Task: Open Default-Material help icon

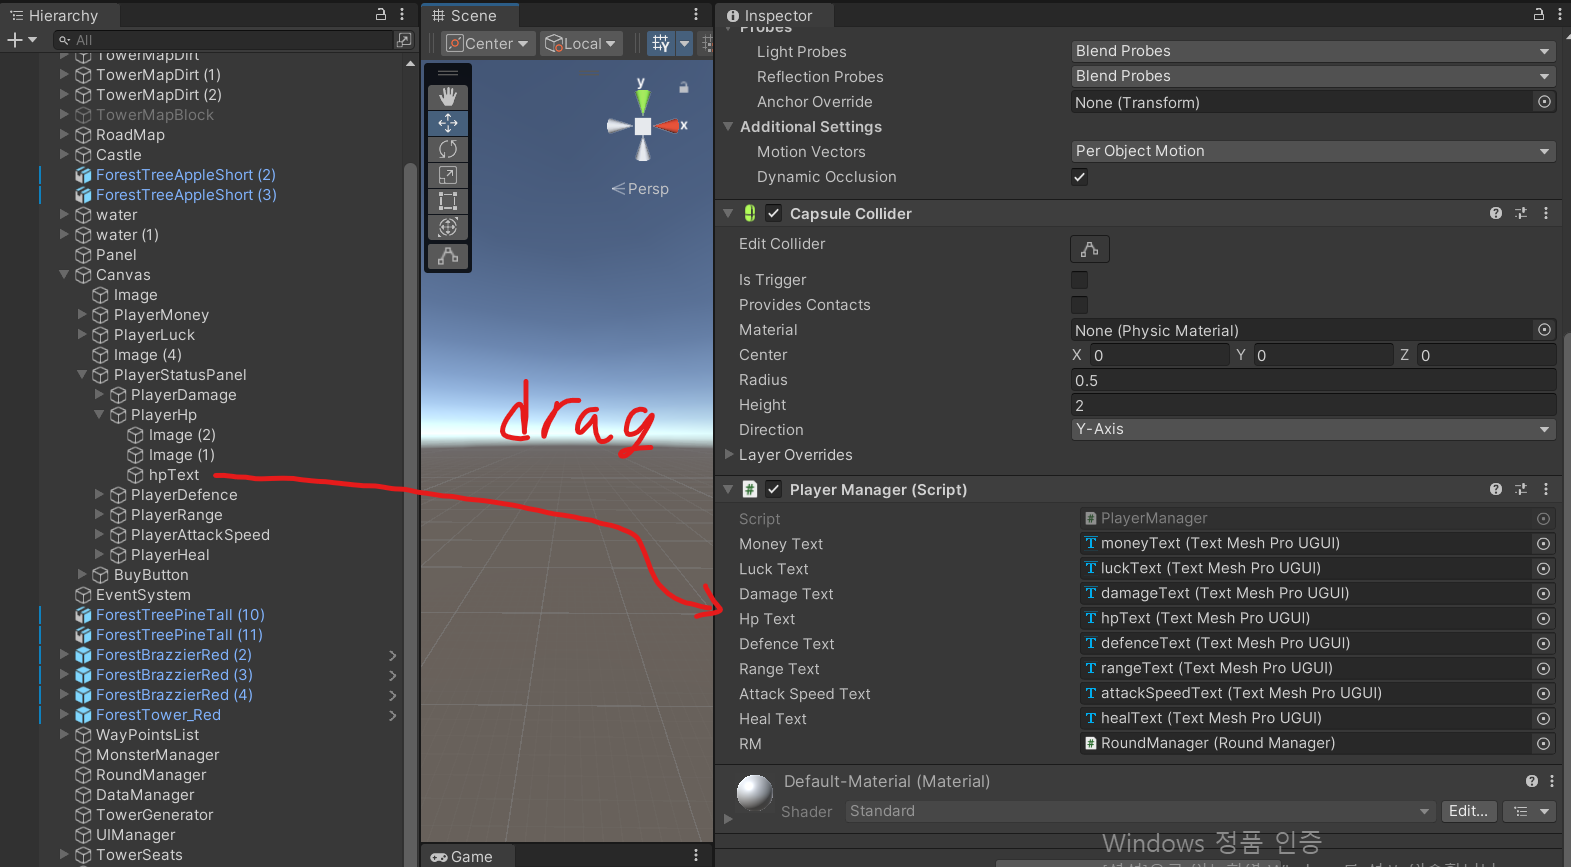Action: tap(1532, 781)
